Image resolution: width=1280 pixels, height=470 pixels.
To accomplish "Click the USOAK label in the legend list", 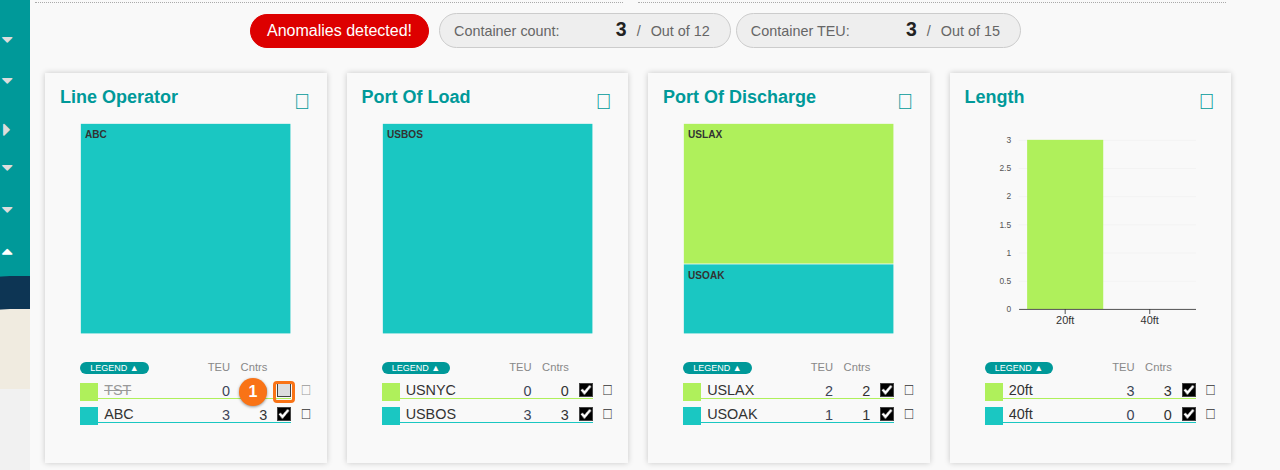I will point(733,413).
